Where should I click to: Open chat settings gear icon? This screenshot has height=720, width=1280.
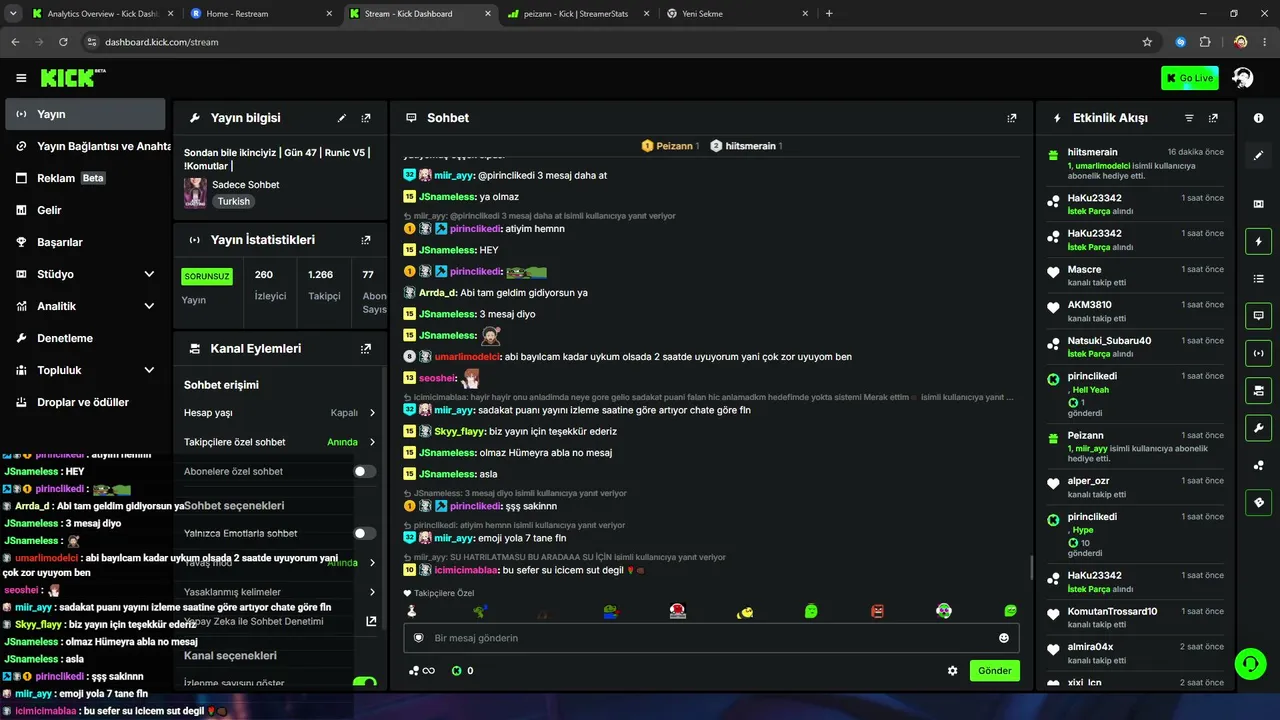point(953,671)
